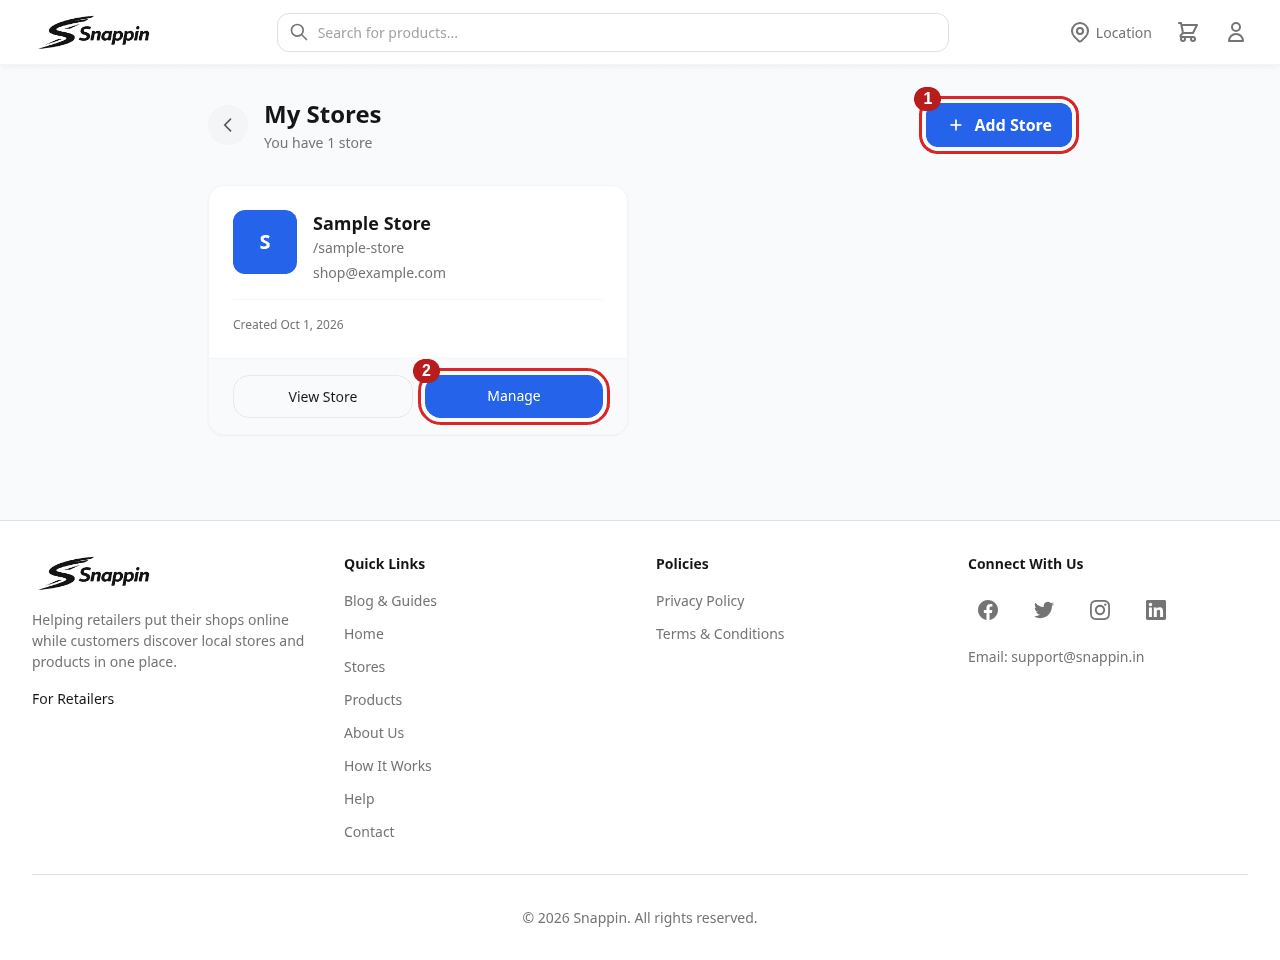Click the Quick Links heading
Image resolution: width=1280 pixels, height=960 pixels.
pos(384,564)
